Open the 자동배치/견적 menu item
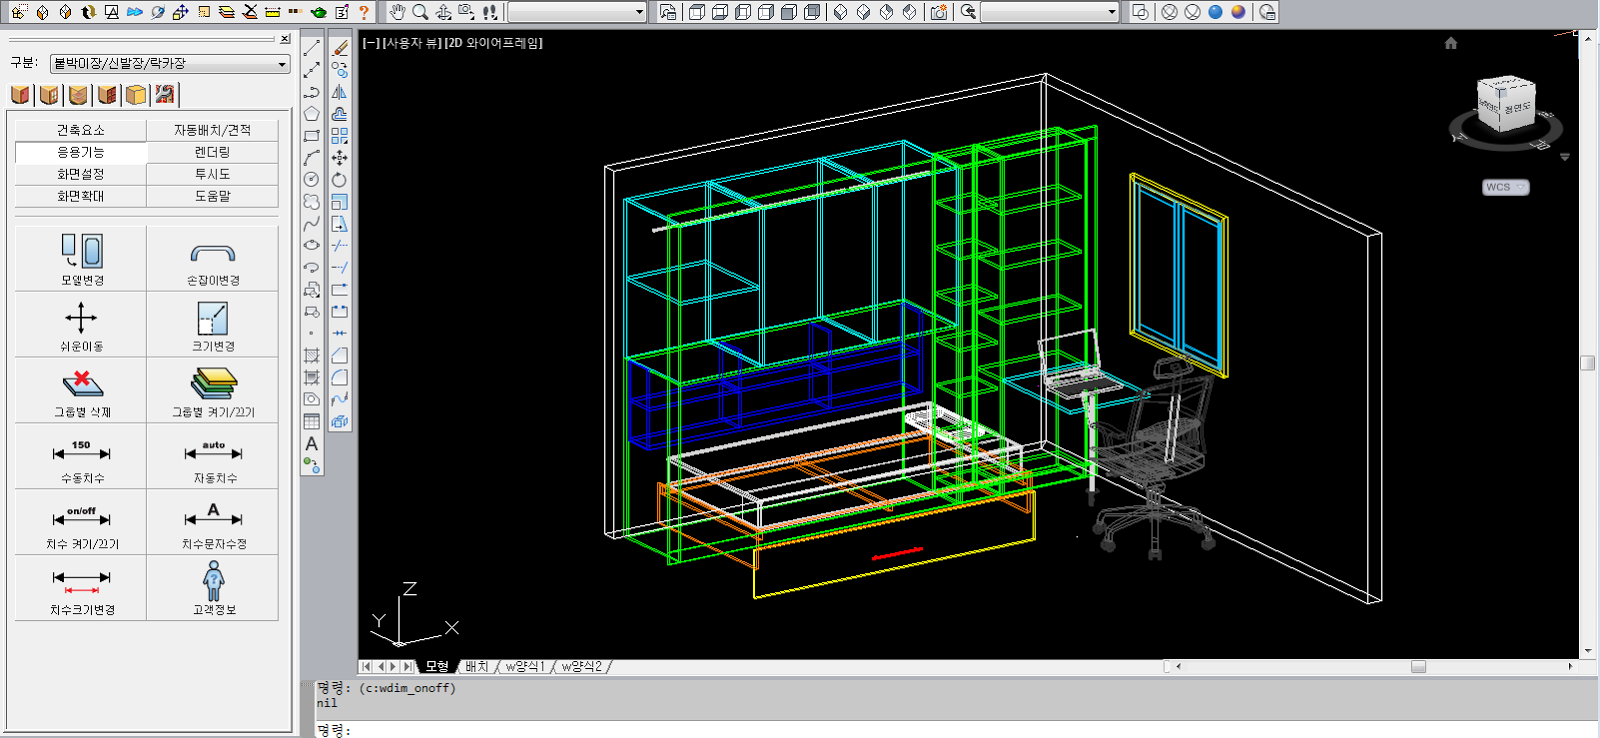The height and width of the screenshot is (738, 1600). pyautogui.click(x=213, y=130)
